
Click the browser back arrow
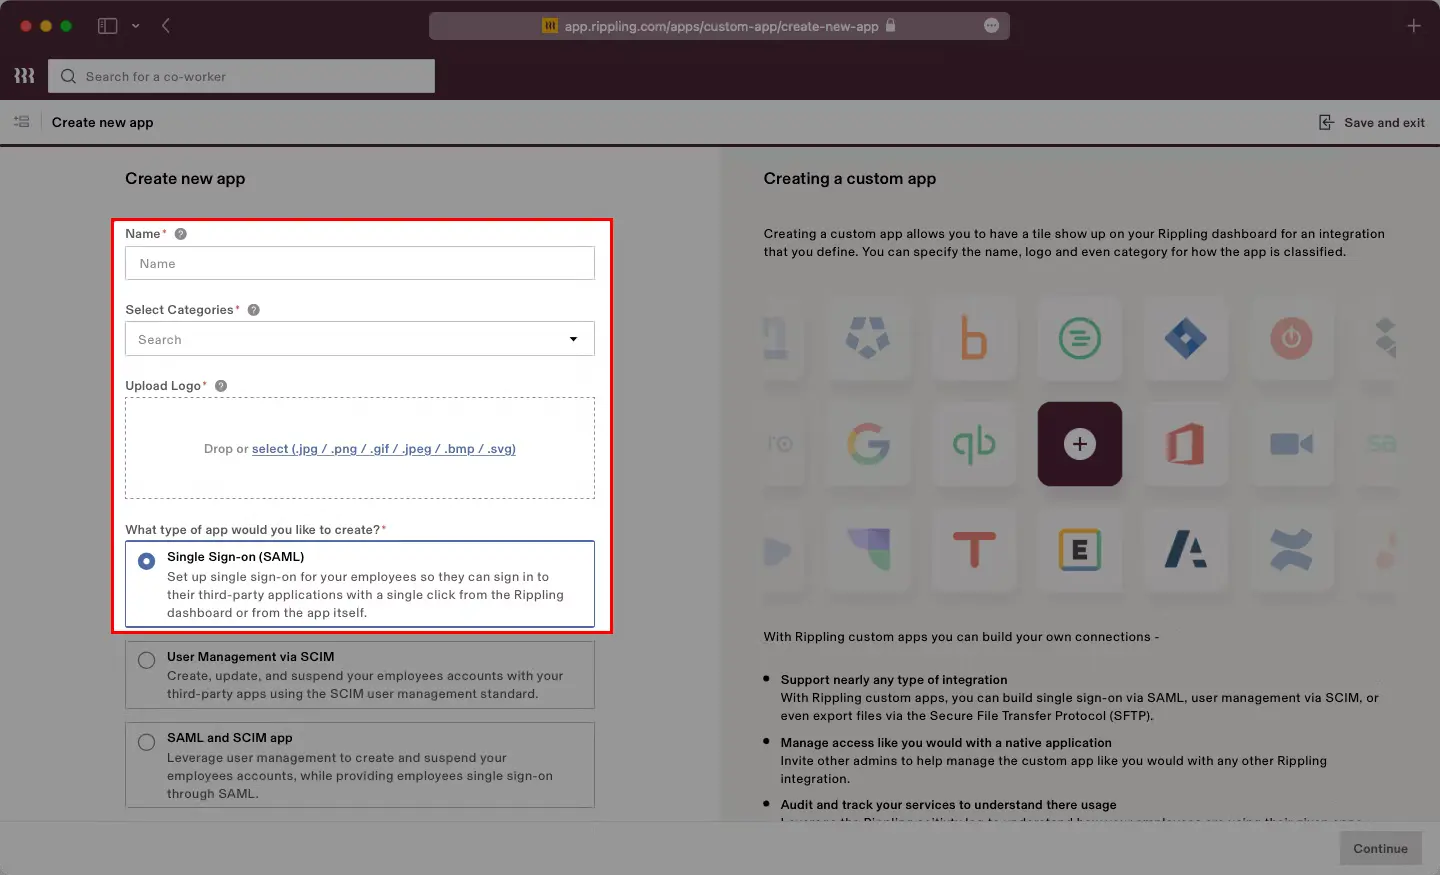click(166, 26)
